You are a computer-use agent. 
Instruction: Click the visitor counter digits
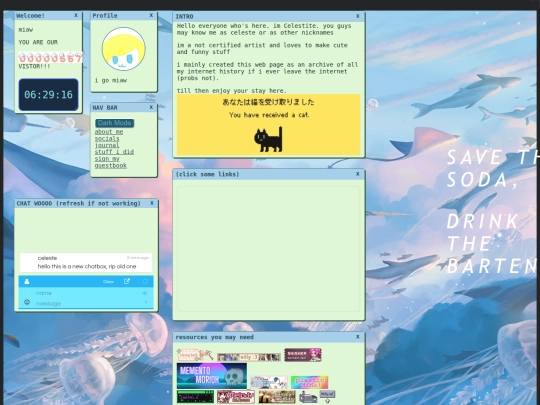[x=51, y=58]
